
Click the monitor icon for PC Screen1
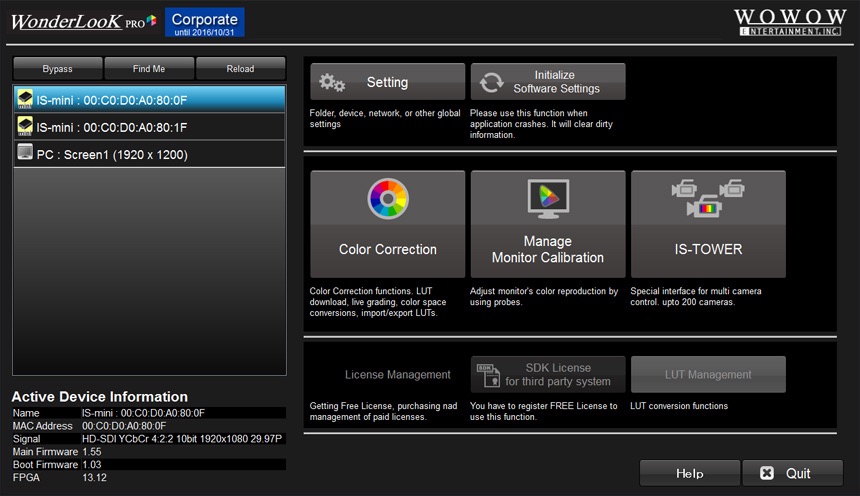(25, 152)
